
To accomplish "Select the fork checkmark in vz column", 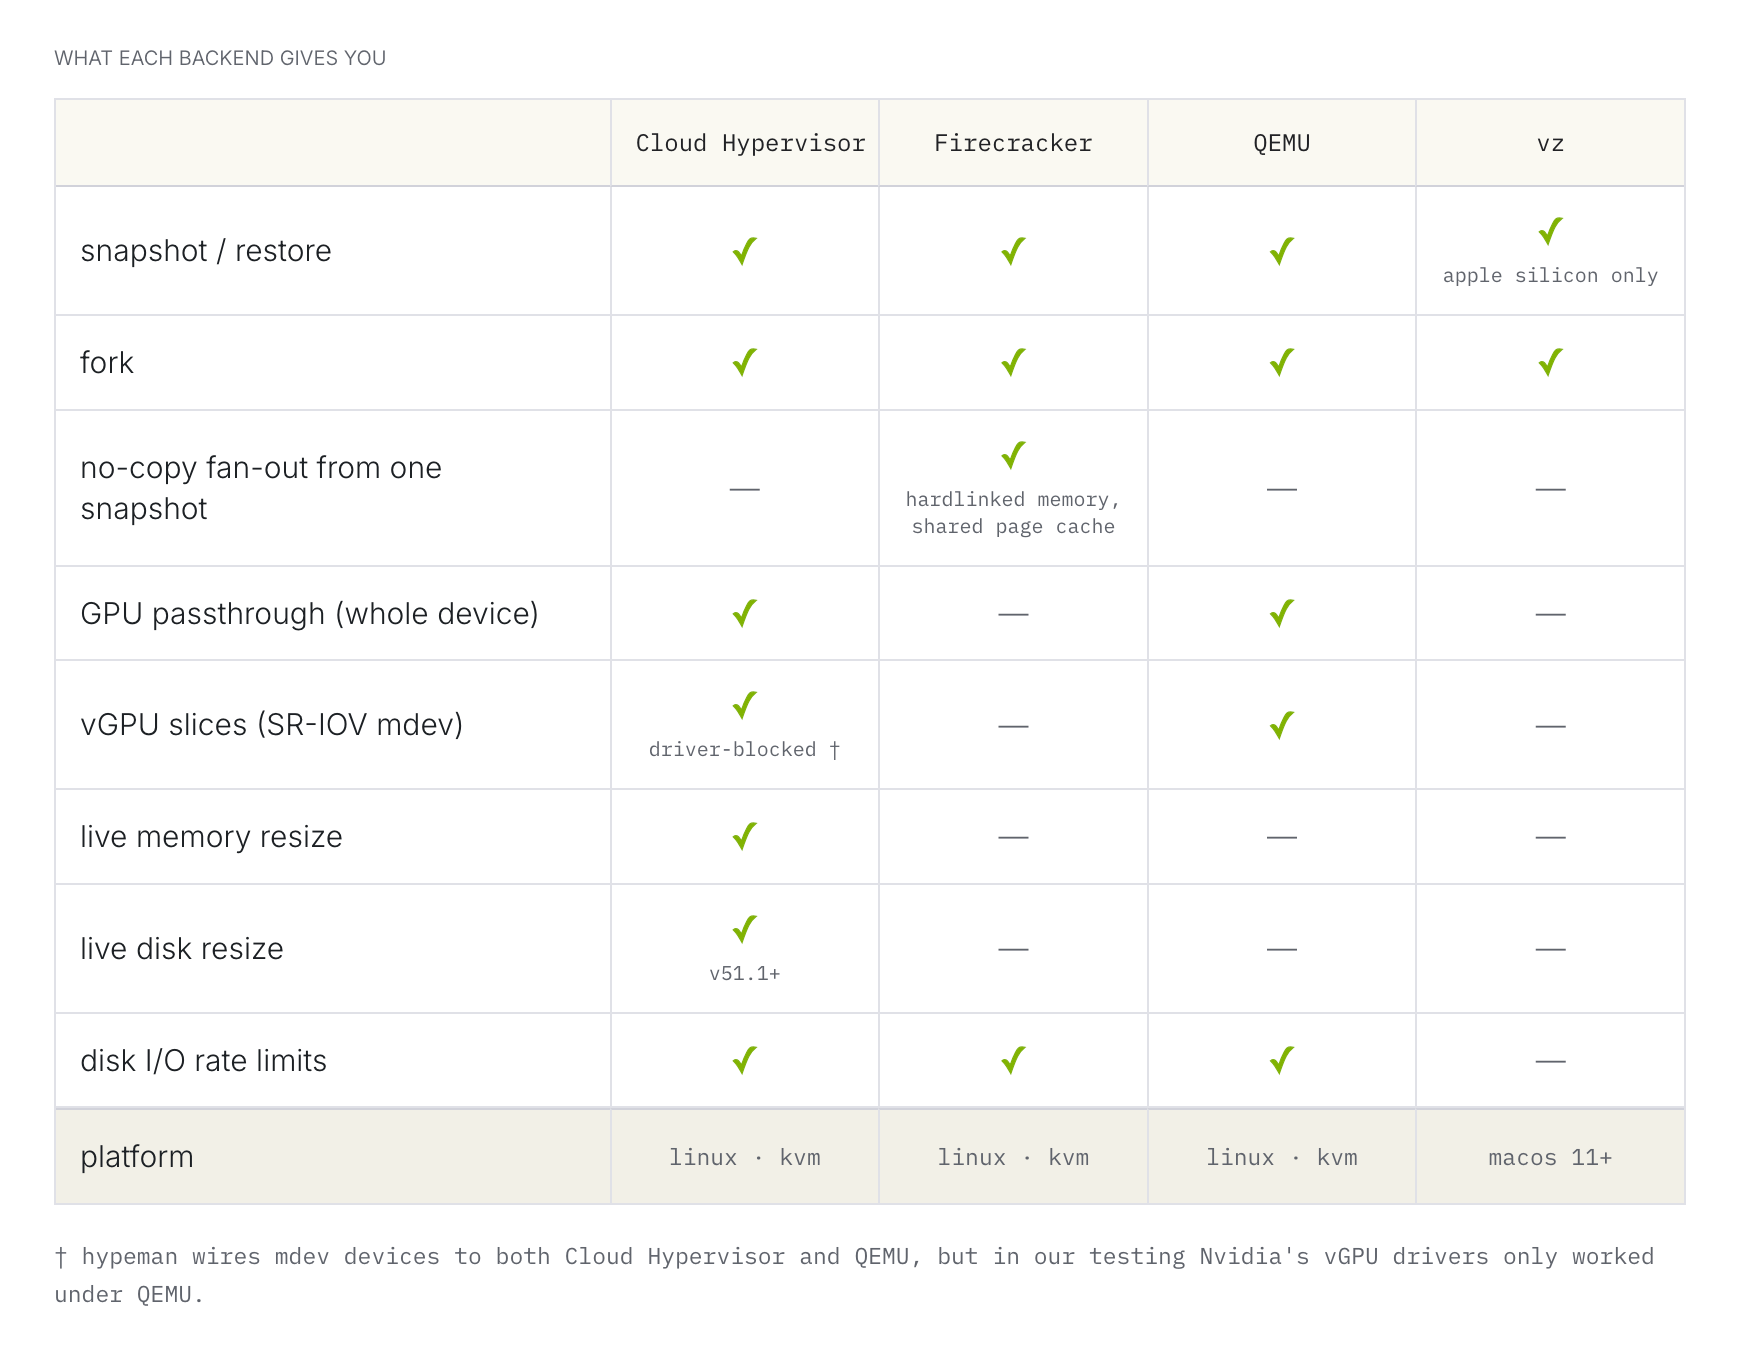I will [x=1550, y=362].
